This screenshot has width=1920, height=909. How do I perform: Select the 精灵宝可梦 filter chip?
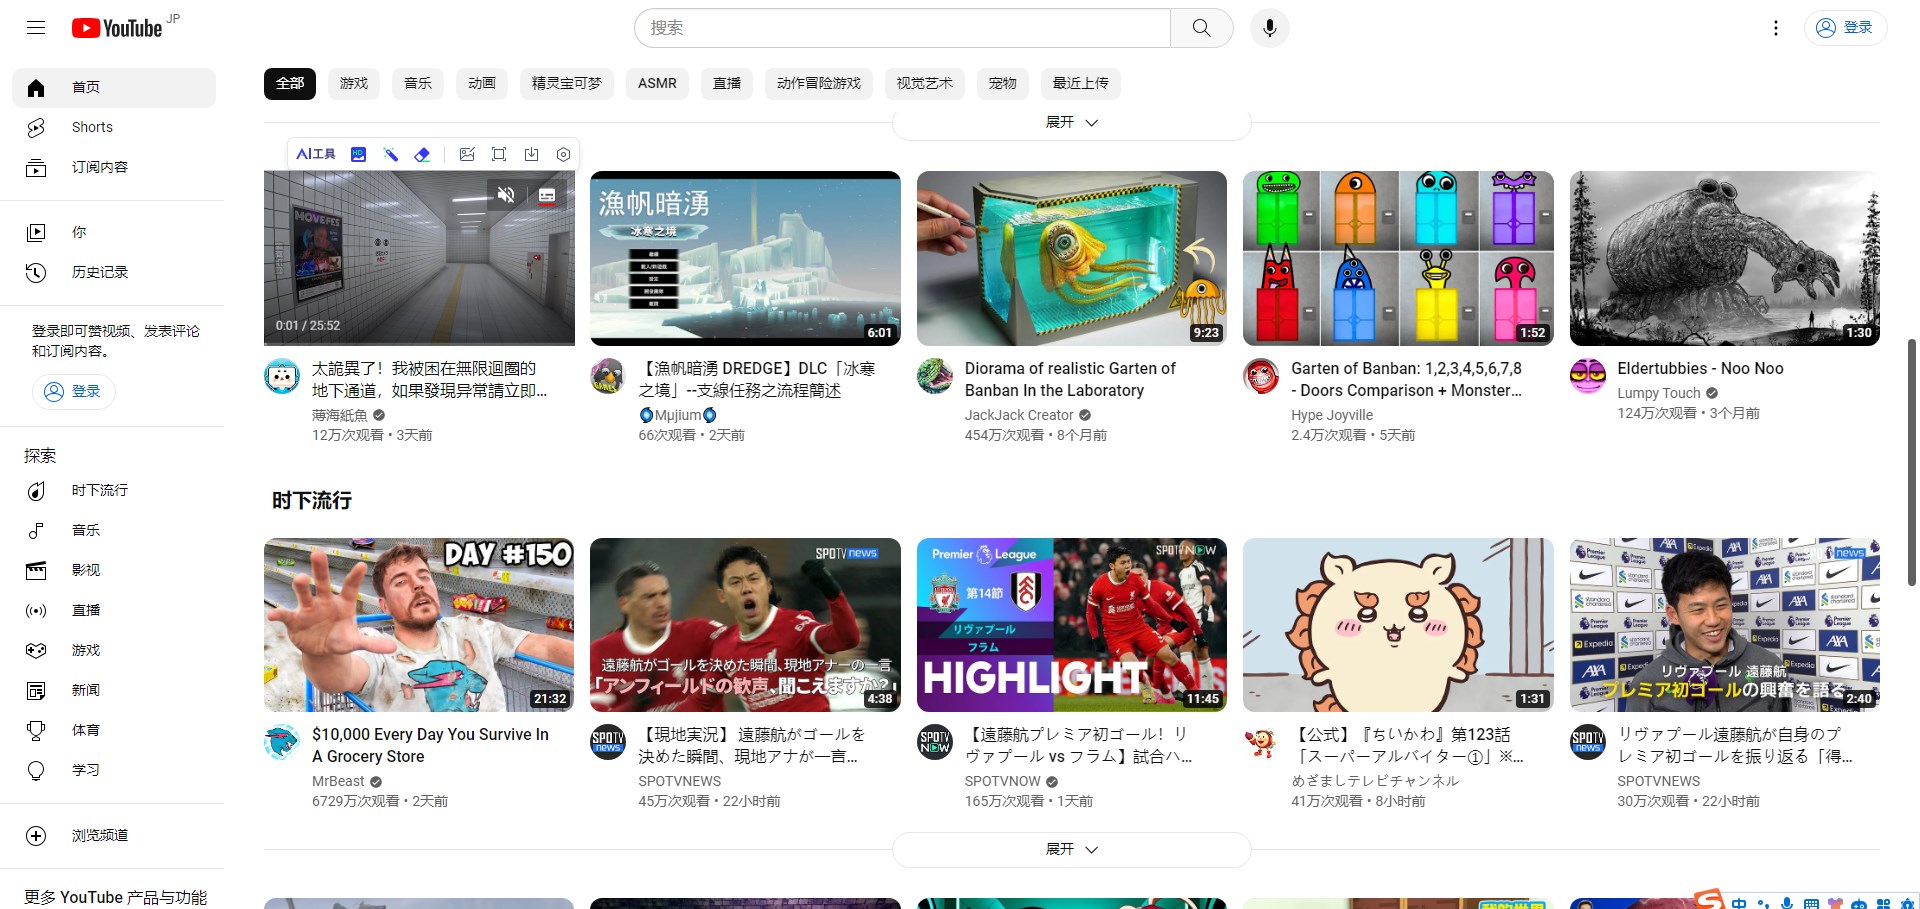coord(567,83)
